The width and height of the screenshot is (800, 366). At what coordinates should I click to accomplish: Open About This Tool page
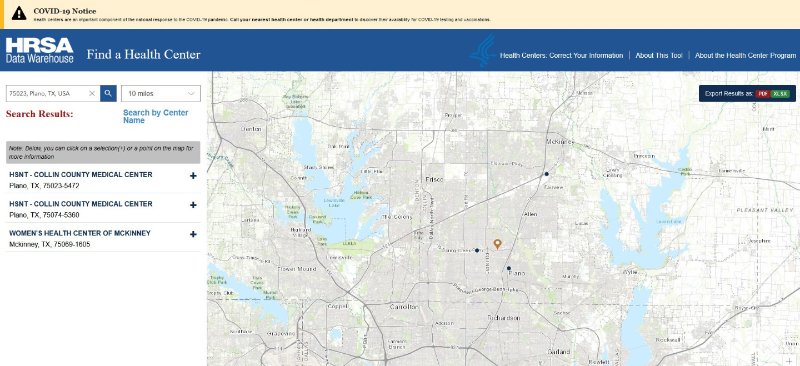659,55
